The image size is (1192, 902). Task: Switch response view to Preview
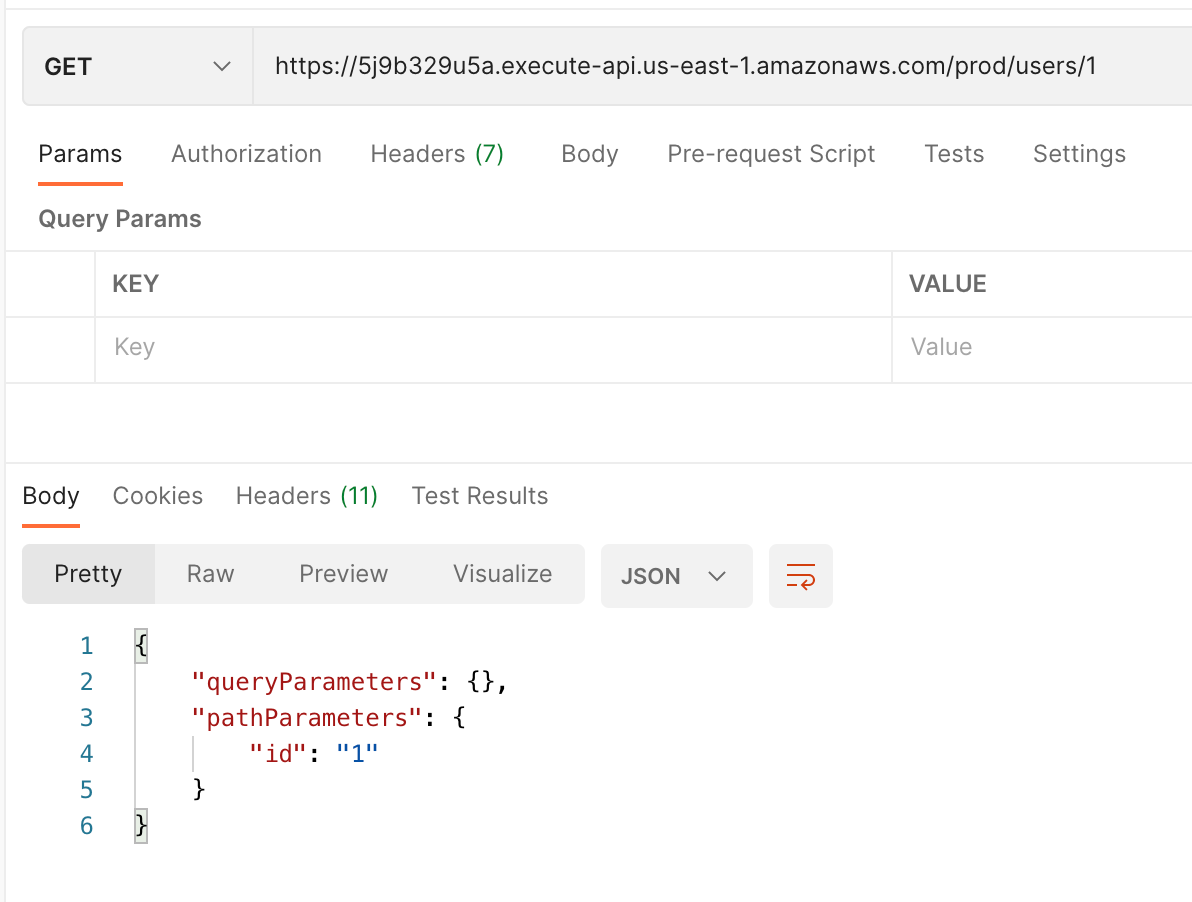coord(343,574)
